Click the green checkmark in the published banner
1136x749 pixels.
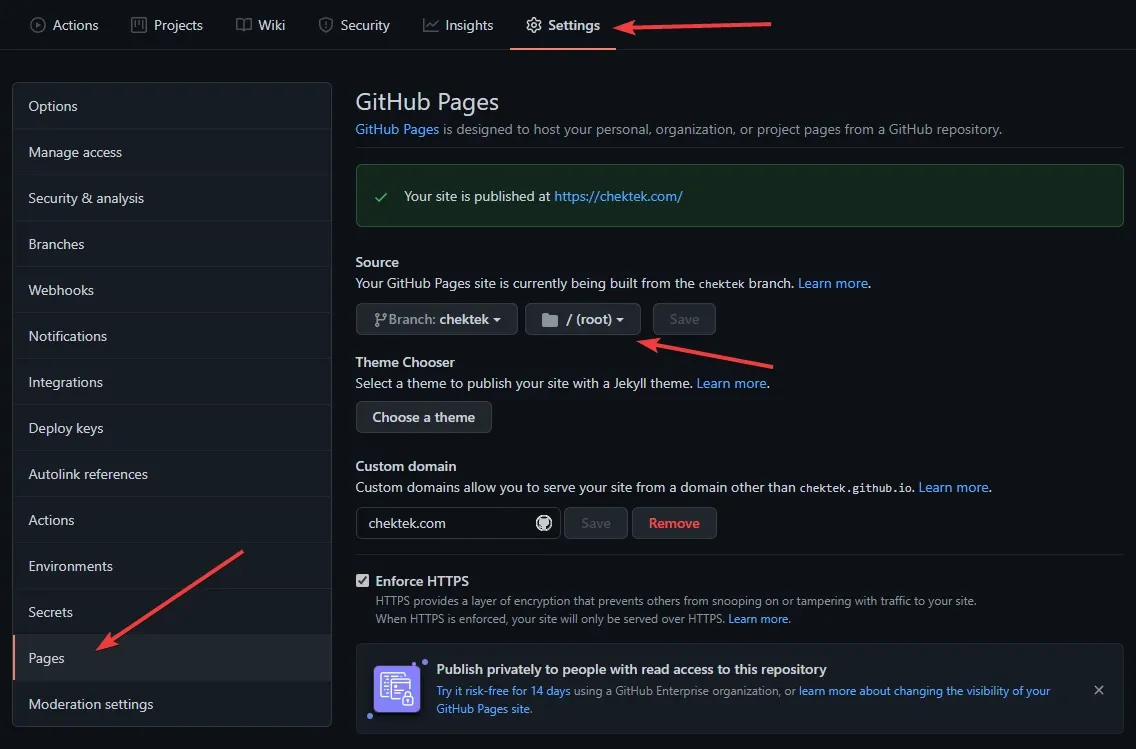pyautogui.click(x=381, y=196)
